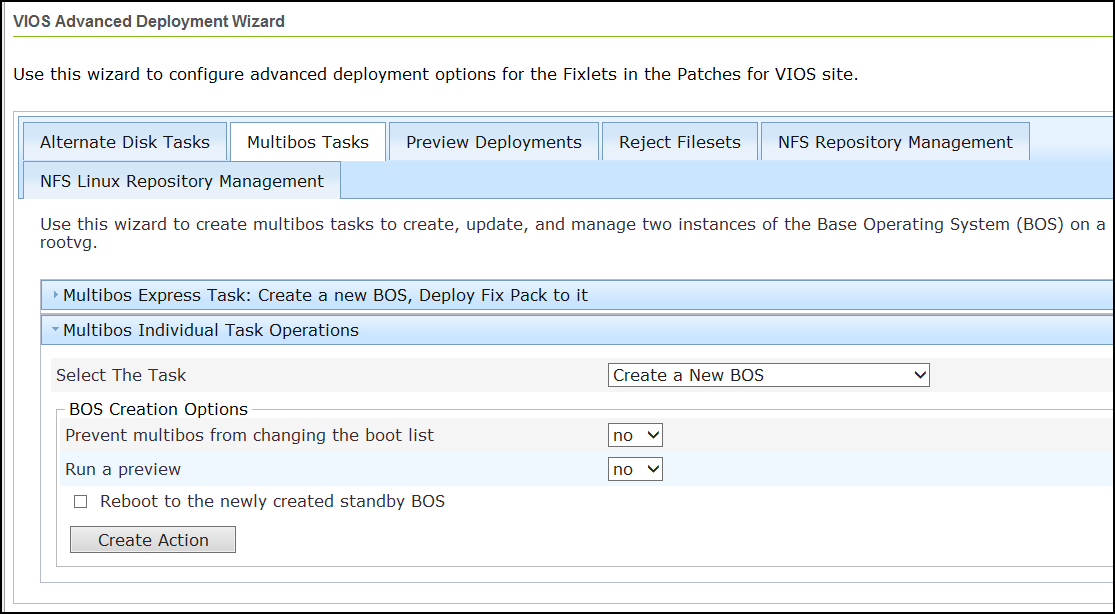Open the Select The Task dropdown
The height and width of the screenshot is (614, 1115).
click(x=768, y=375)
